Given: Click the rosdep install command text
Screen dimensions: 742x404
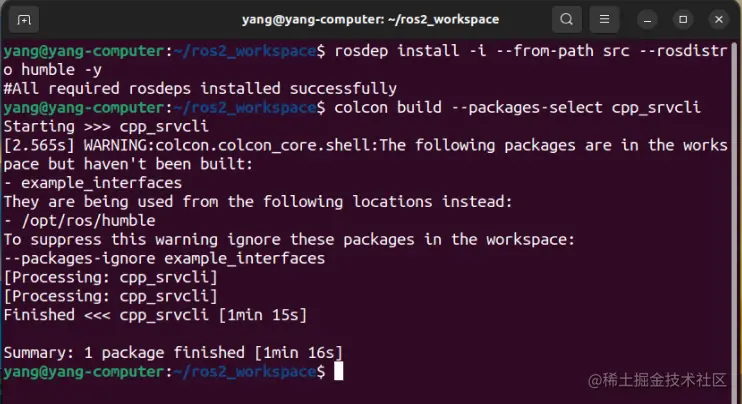Looking at the screenshot, I should click(x=530, y=51).
